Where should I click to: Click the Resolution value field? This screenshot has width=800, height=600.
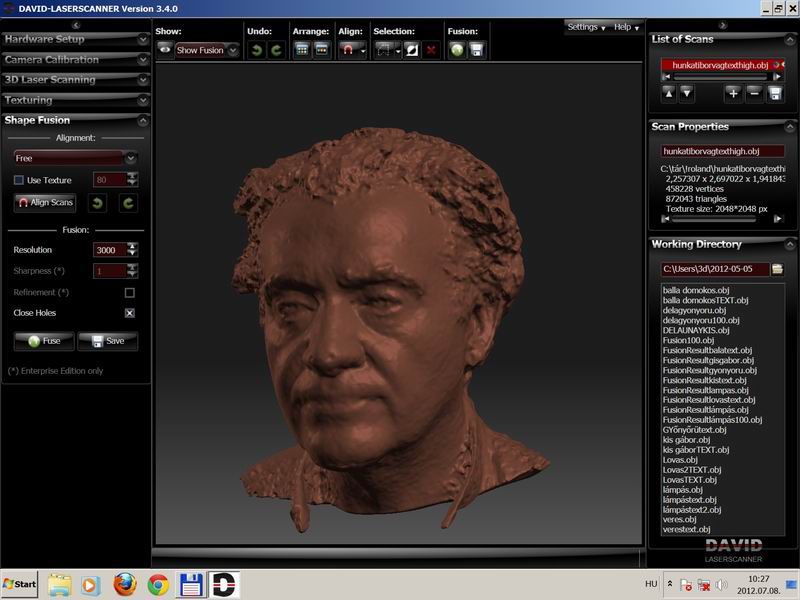click(108, 250)
